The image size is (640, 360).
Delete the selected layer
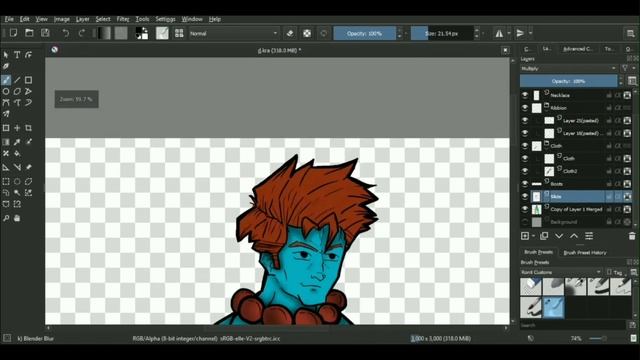coord(632,236)
